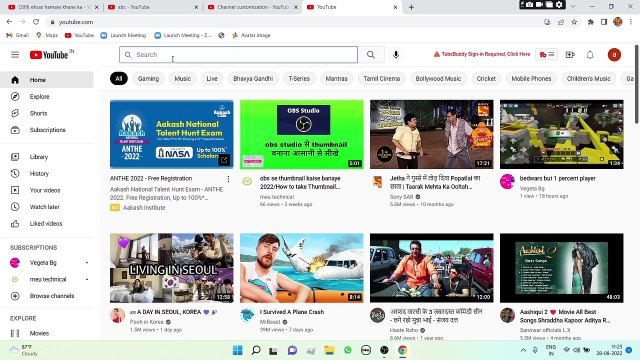Open Your videos in the sidebar
The height and width of the screenshot is (360, 640).
coord(47,190)
